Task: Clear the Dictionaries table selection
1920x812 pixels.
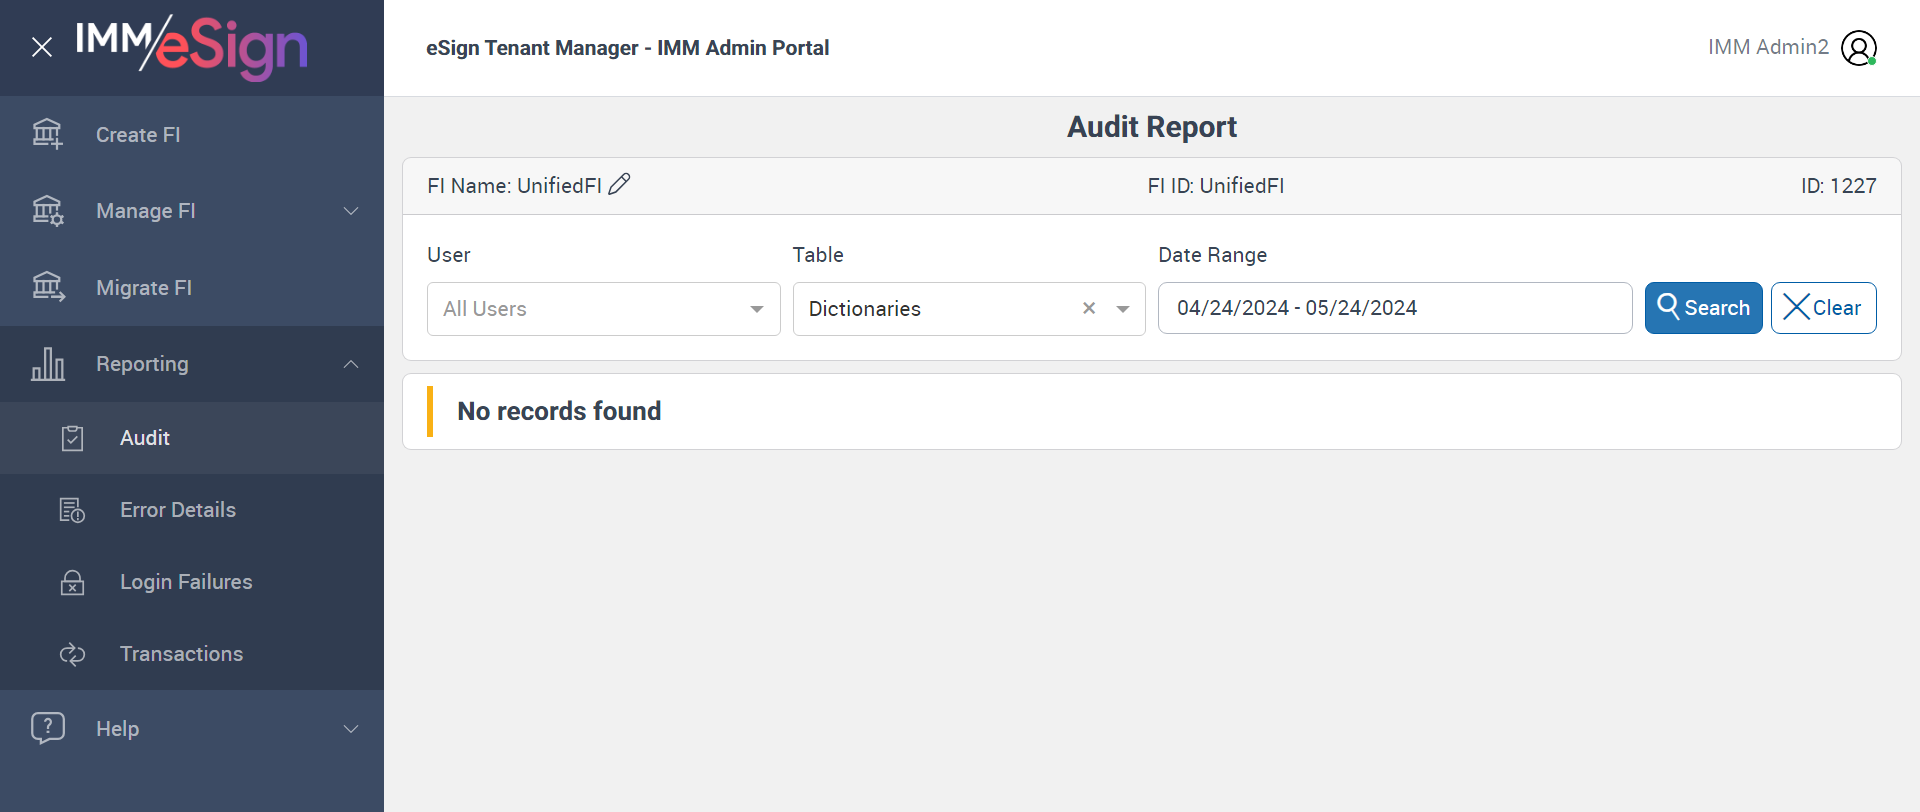Action: 1089,309
